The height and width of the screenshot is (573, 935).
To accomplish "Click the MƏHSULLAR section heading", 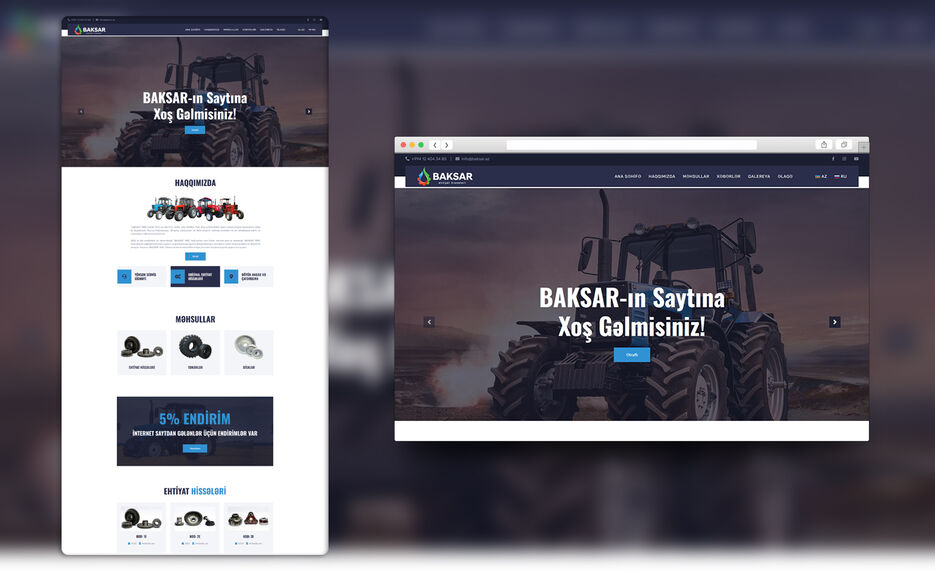I will pos(195,320).
